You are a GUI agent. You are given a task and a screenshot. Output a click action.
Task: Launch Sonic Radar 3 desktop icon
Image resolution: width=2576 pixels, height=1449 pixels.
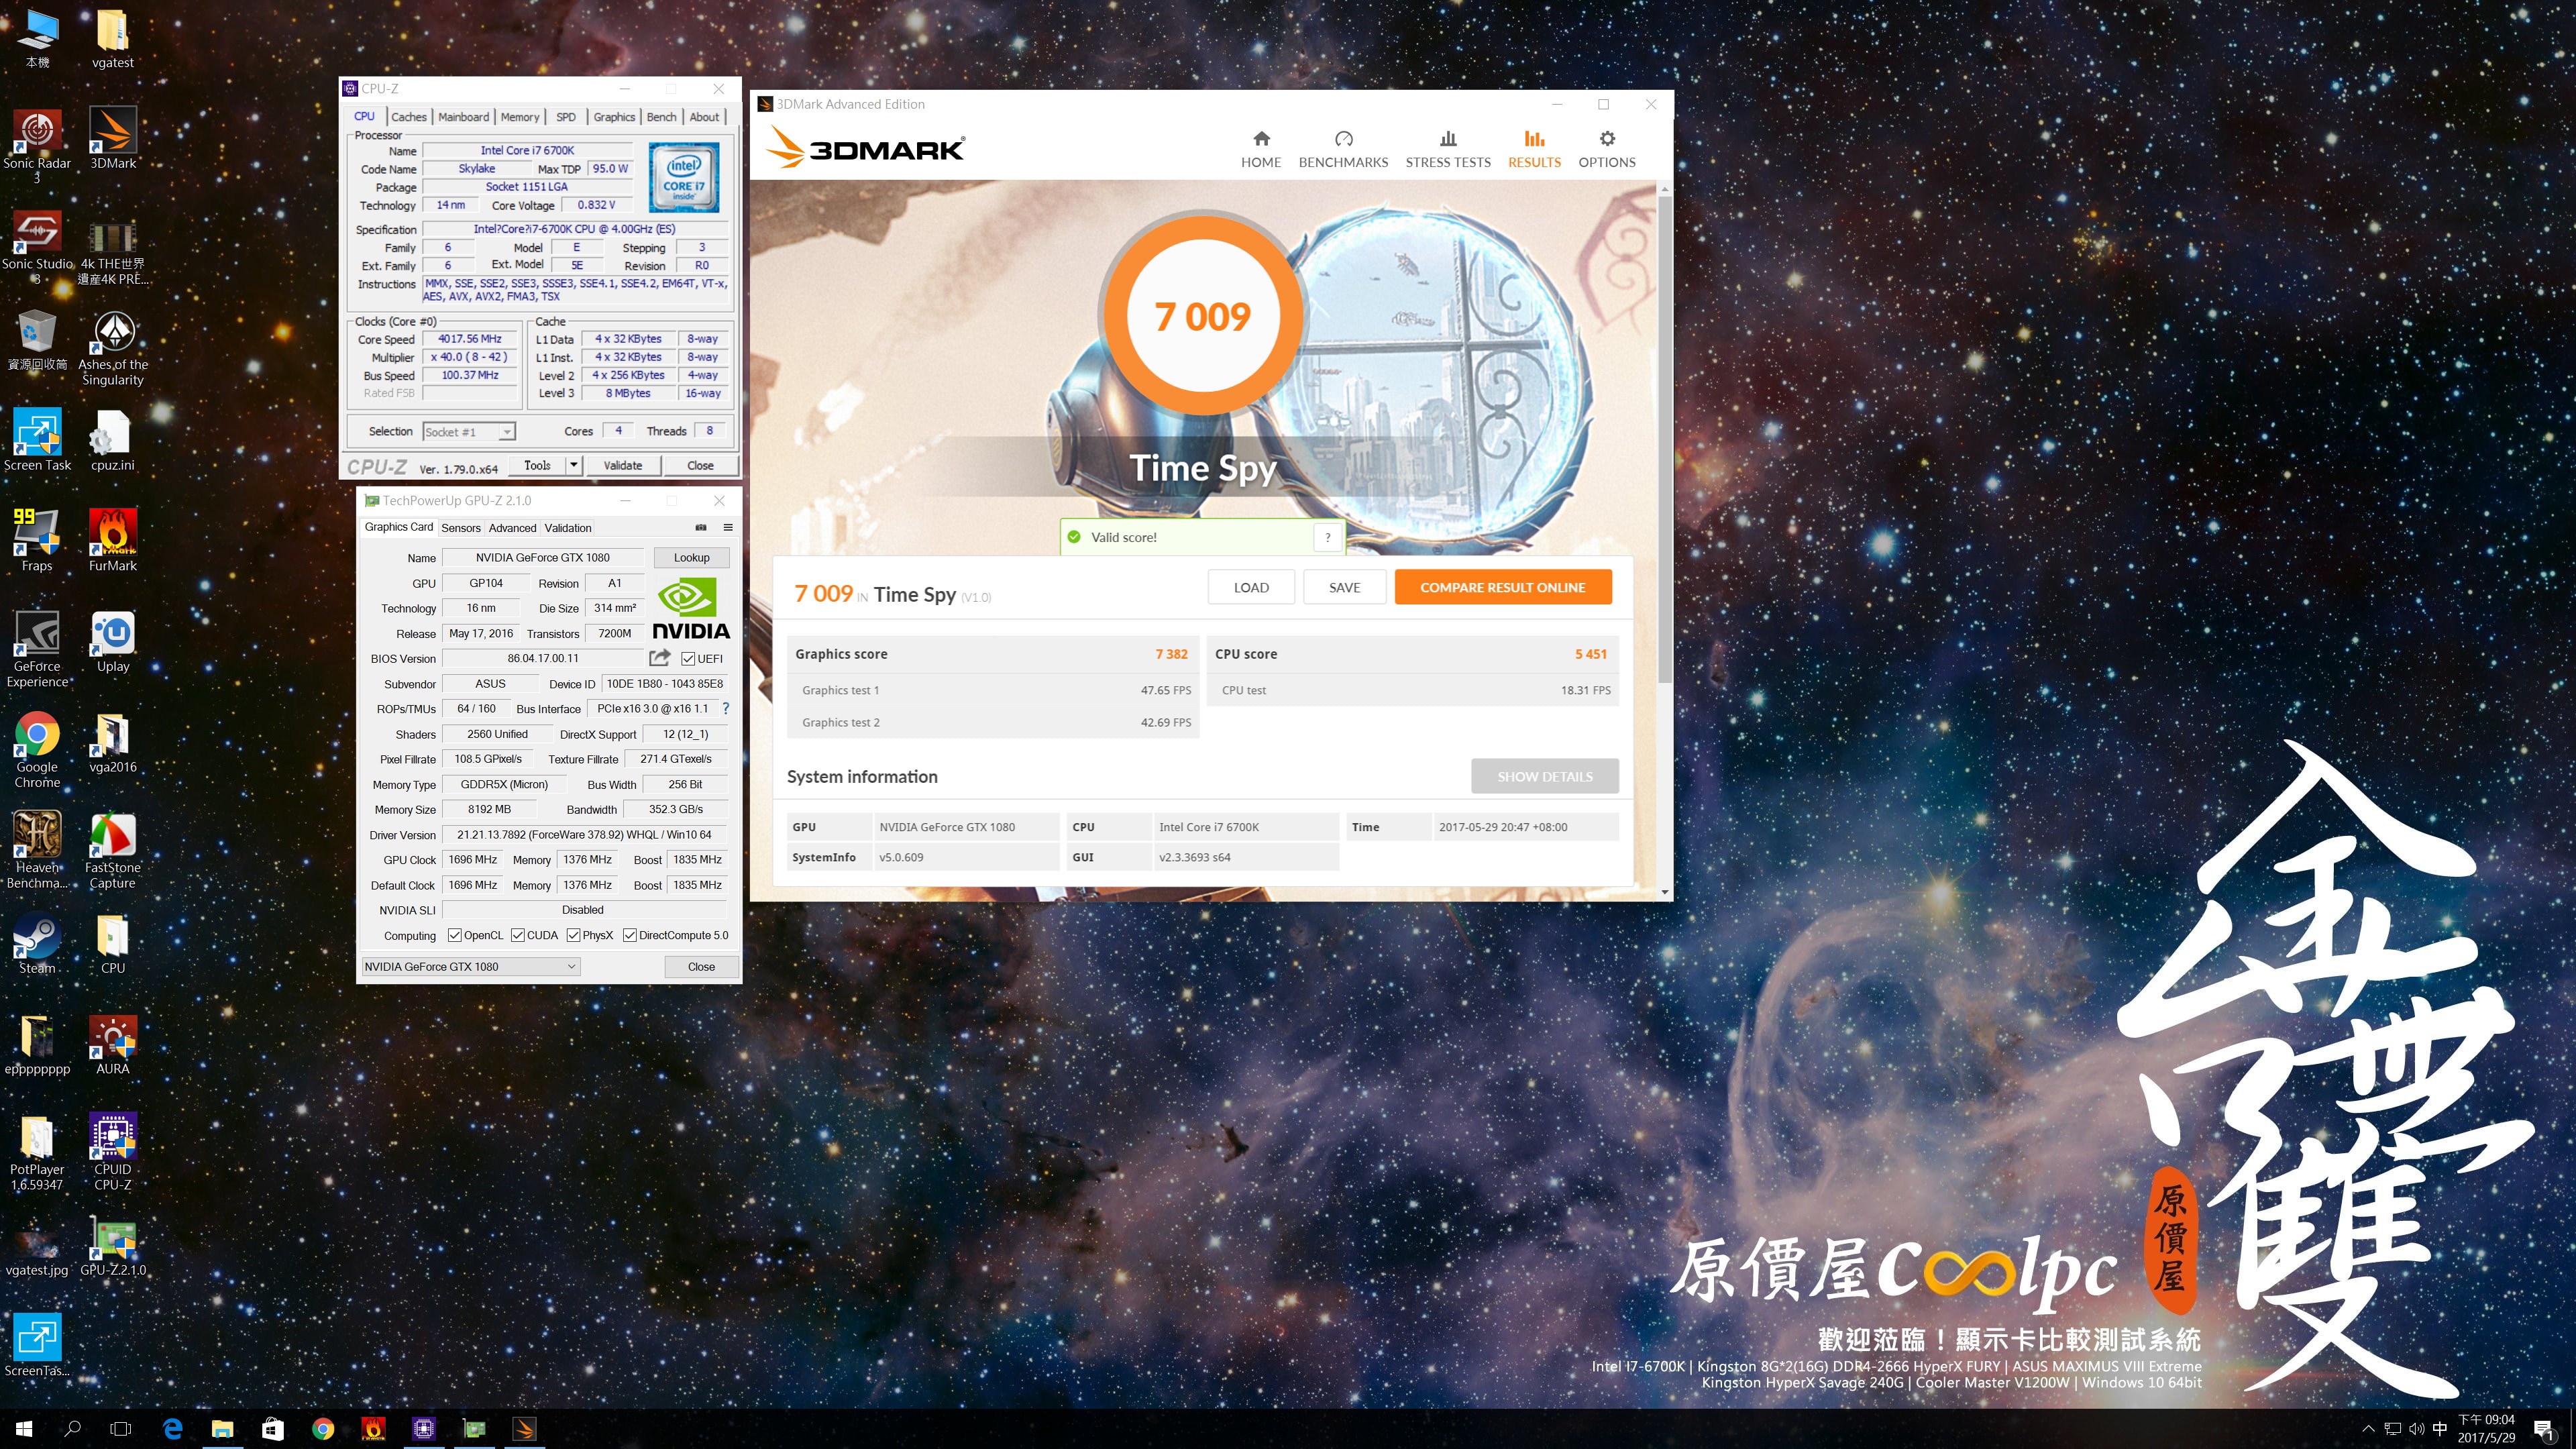(x=37, y=146)
